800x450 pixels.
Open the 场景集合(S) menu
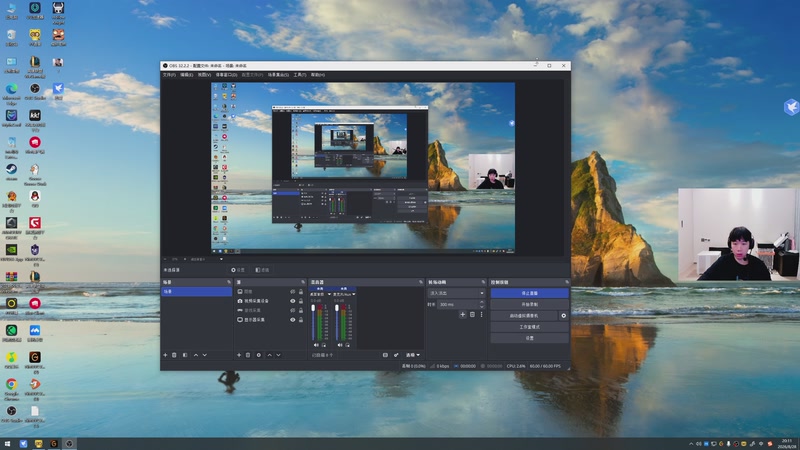pyautogui.click(x=279, y=75)
